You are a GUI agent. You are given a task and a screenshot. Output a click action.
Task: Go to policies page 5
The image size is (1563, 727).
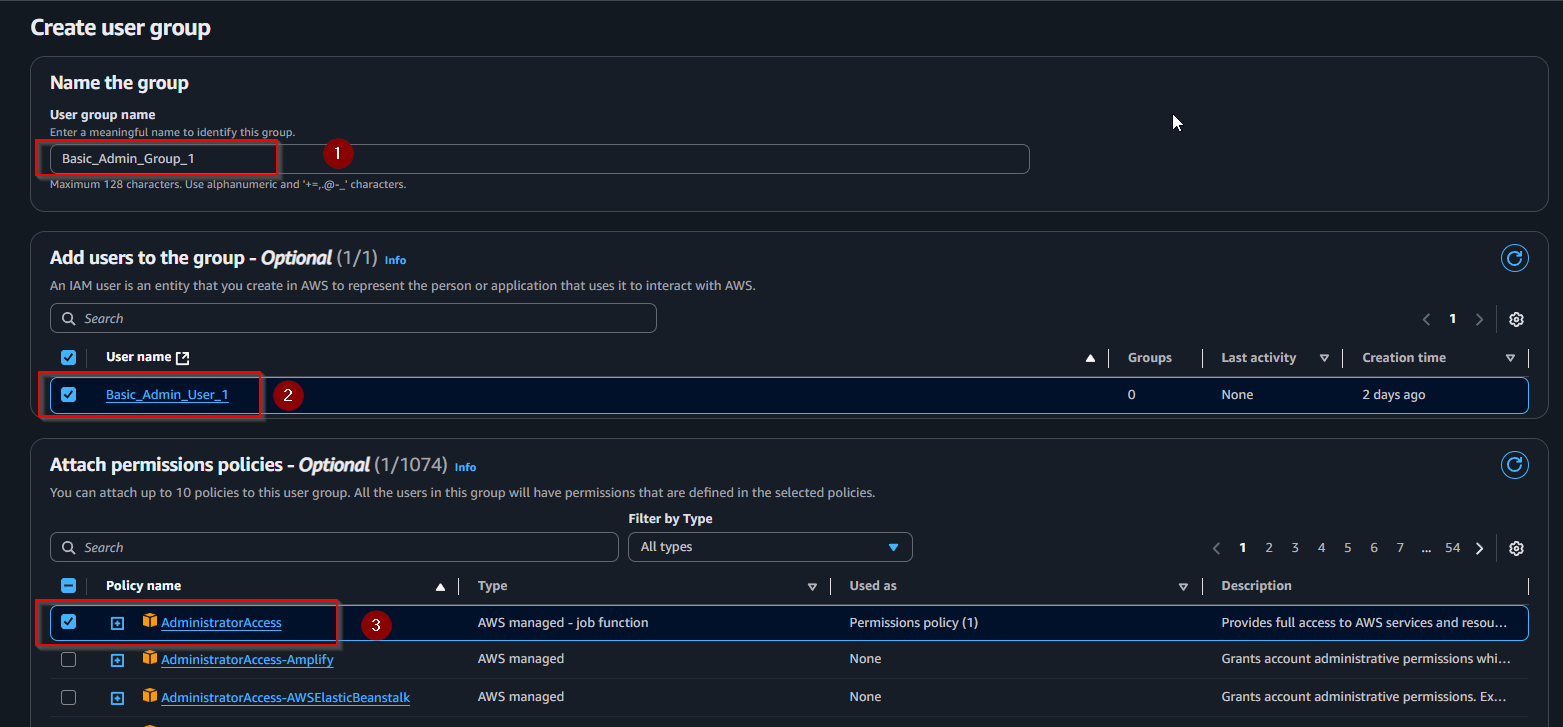[x=1348, y=548]
